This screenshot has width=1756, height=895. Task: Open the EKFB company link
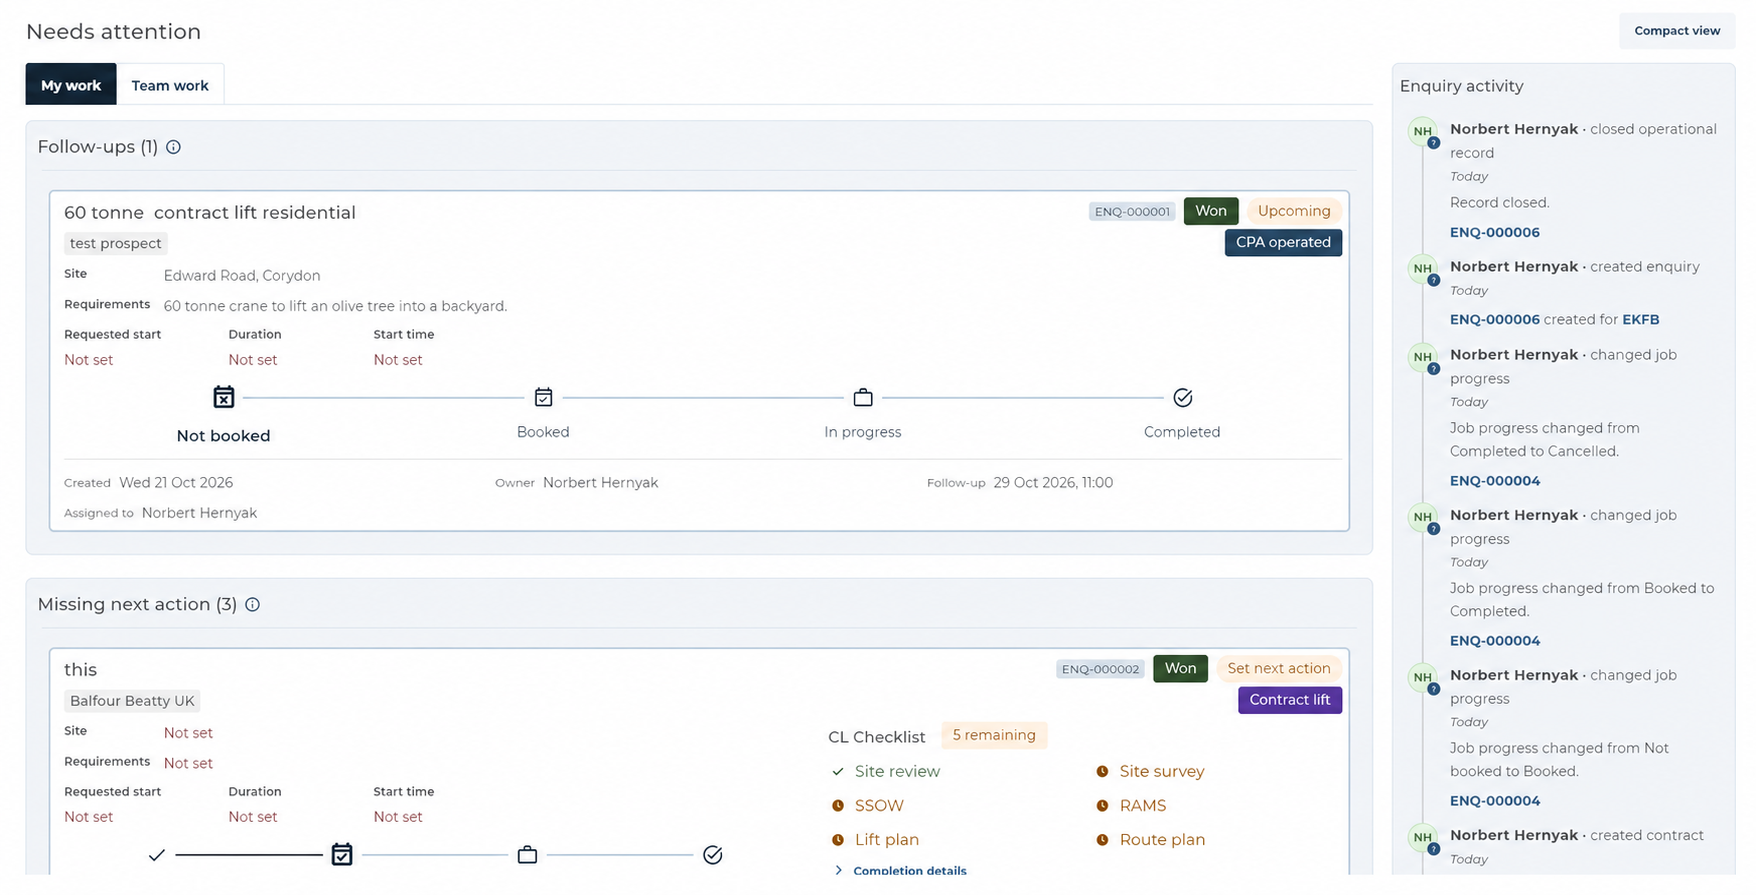(1640, 320)
